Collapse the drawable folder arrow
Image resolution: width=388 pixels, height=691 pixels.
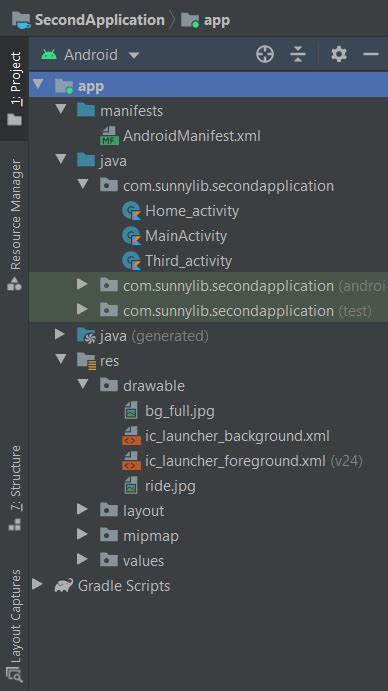[x=83, y=384]
